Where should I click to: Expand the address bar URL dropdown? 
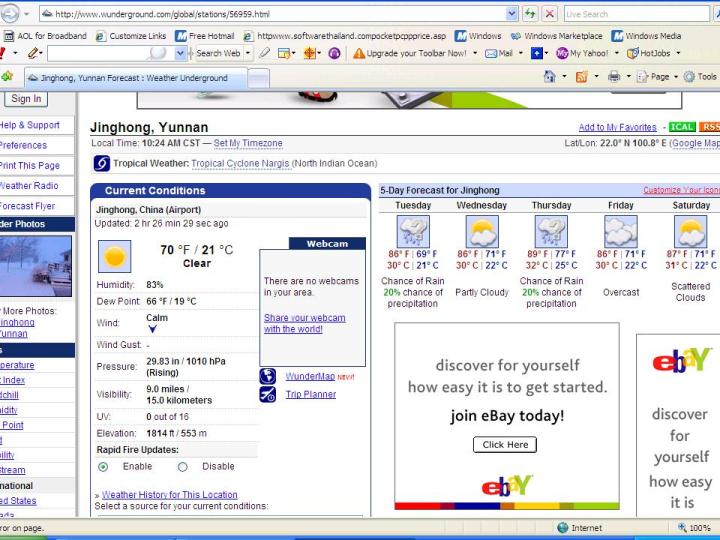(512, 14)
